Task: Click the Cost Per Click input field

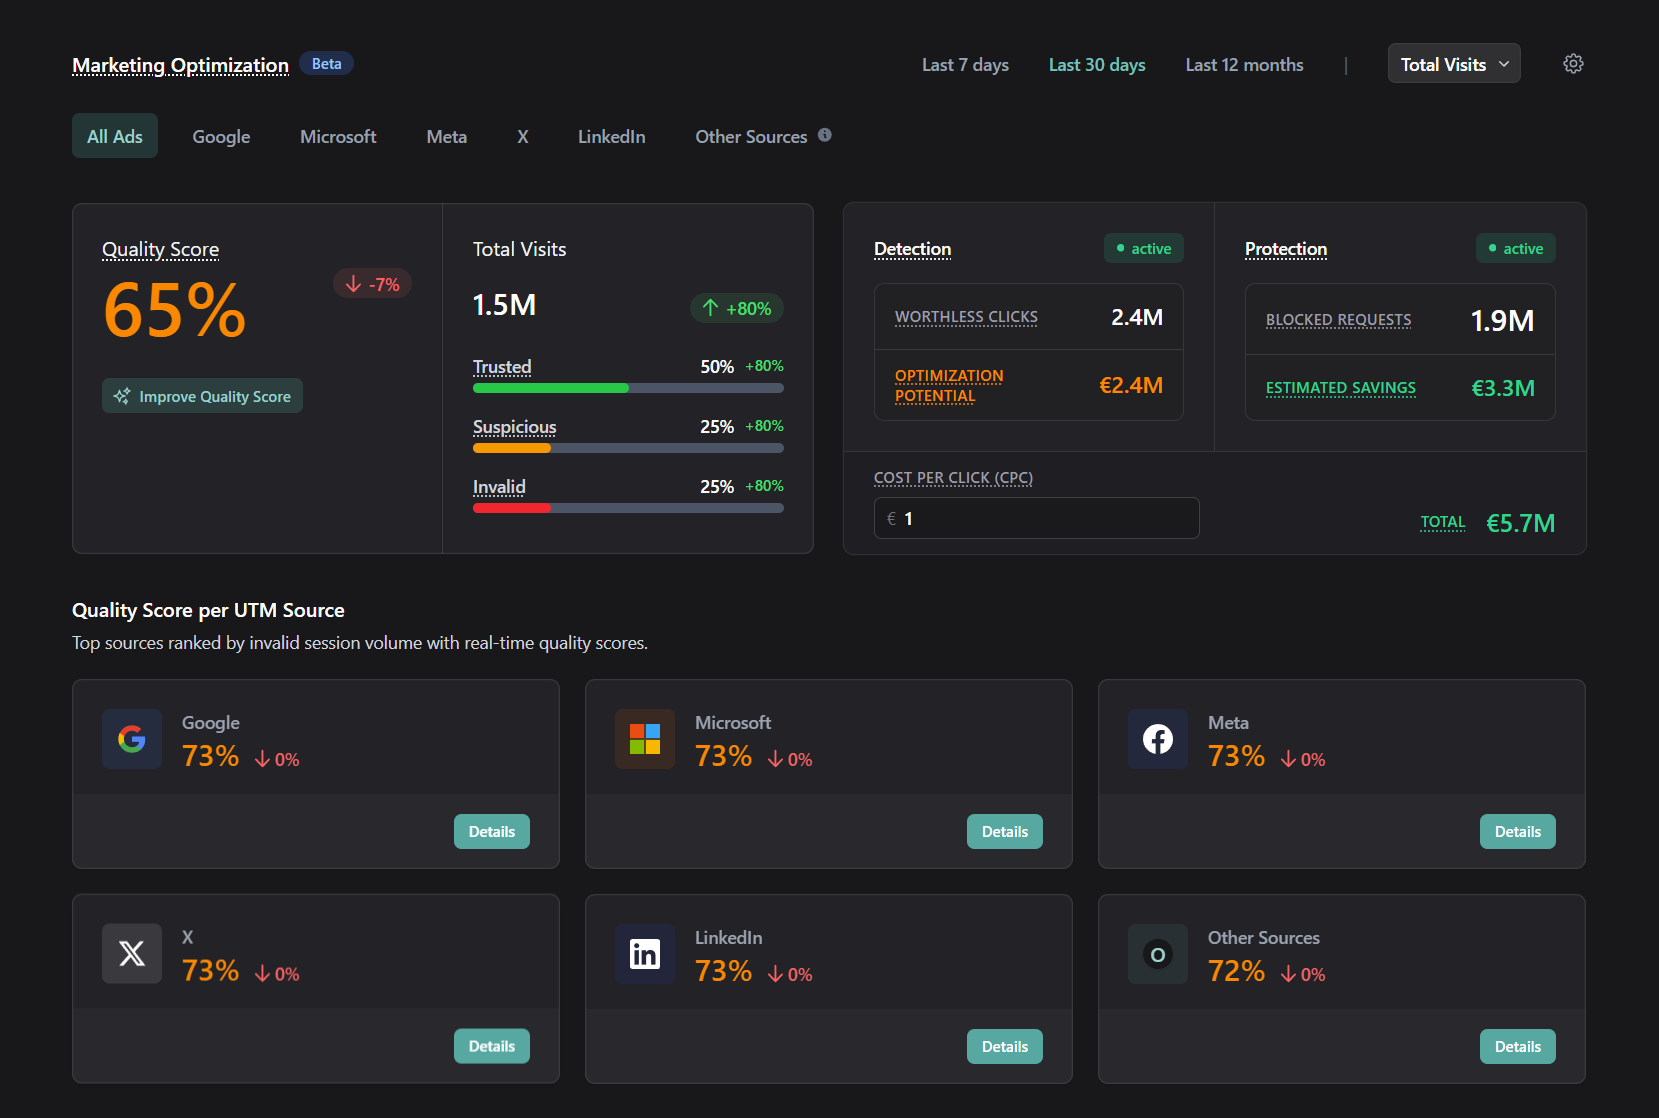Action: tap(1036, 518)
